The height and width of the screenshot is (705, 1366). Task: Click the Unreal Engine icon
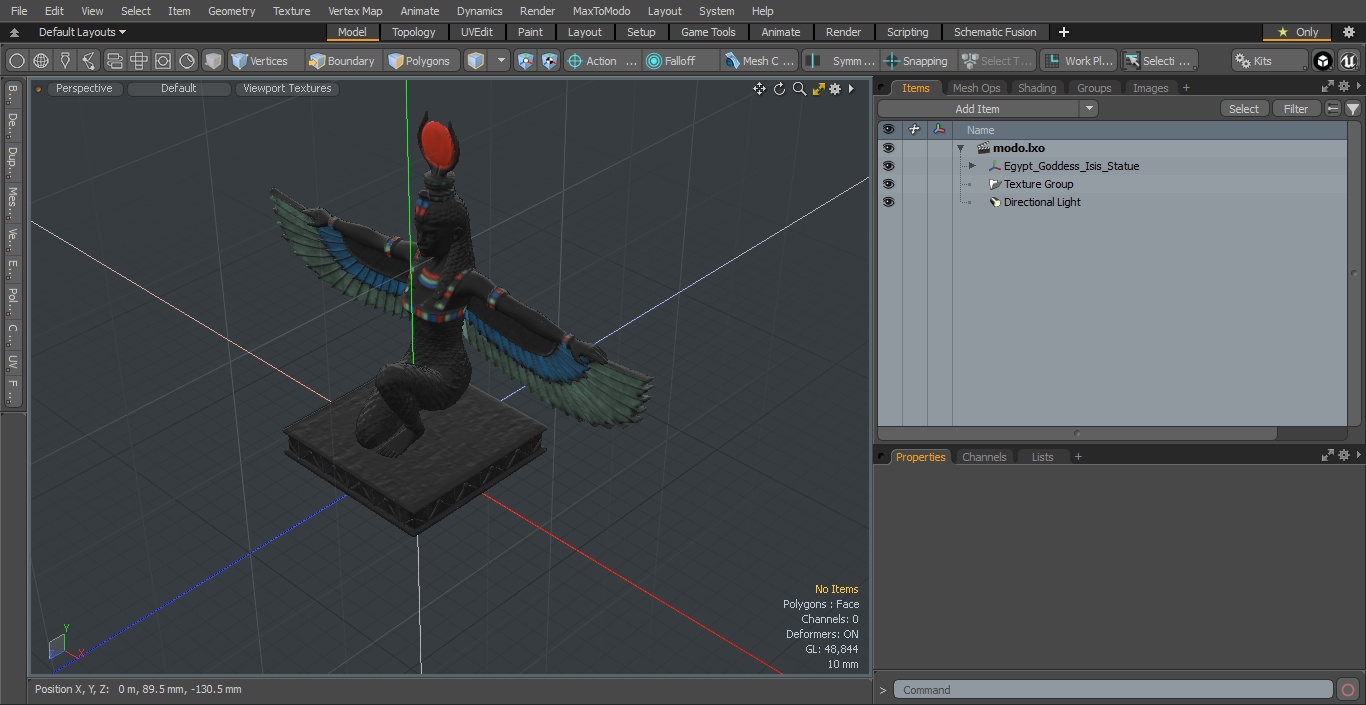coord(1349,61)
